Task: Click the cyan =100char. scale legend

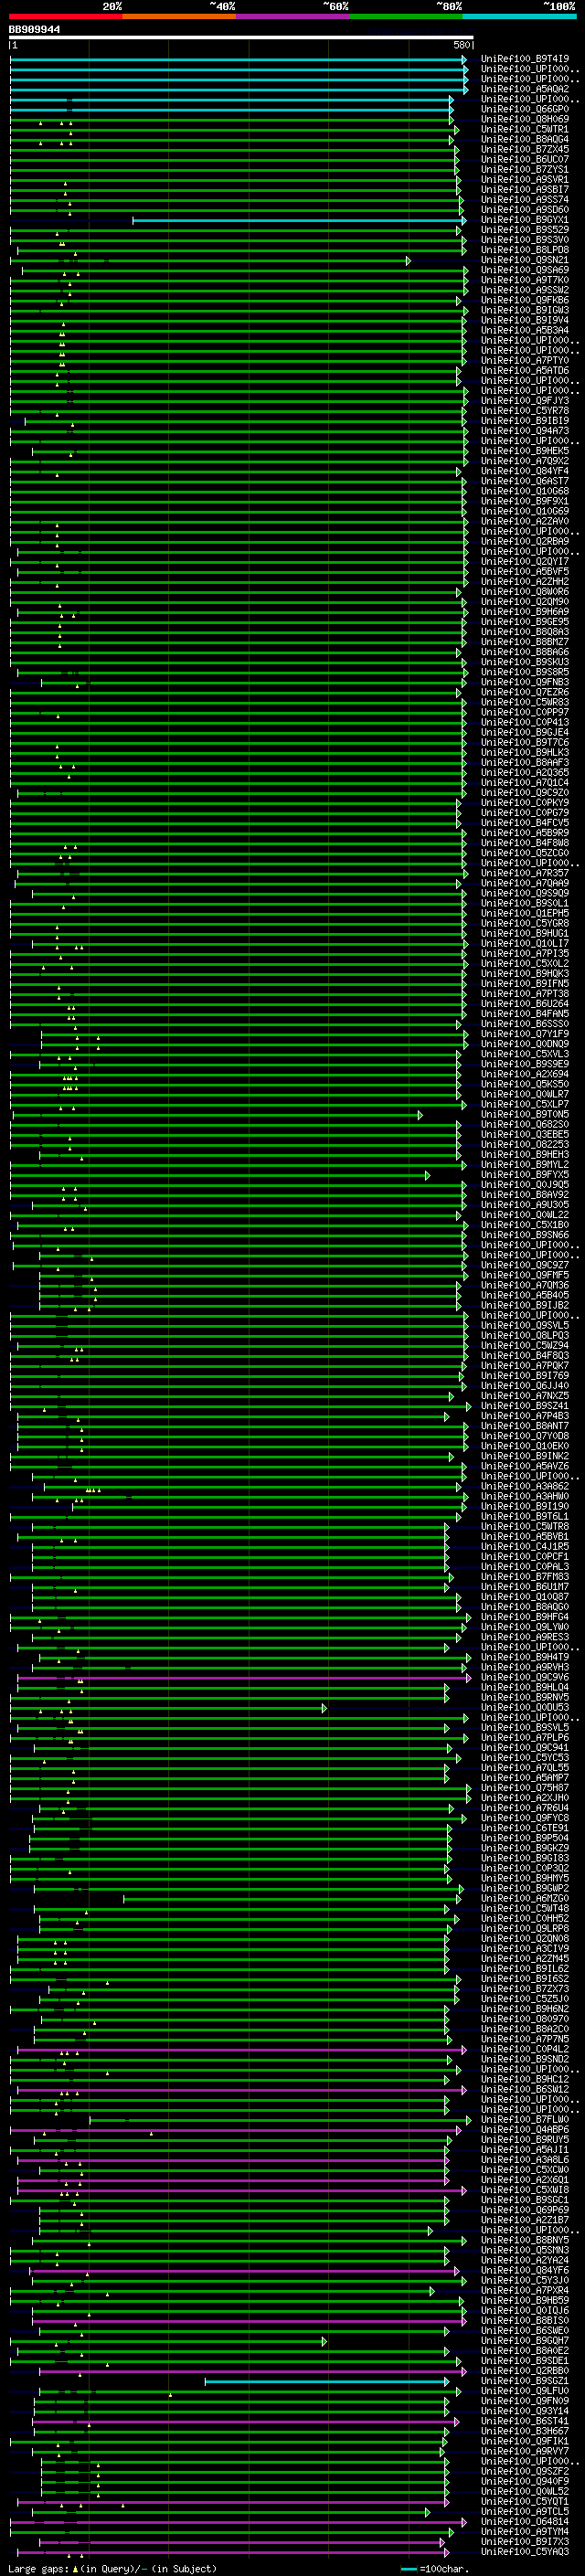Action: coord(435,2568)
